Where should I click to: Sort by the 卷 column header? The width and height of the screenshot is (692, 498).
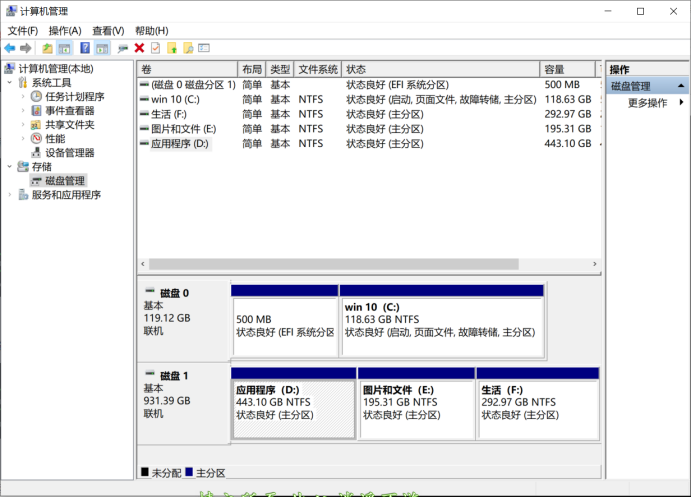(x=188, y=69)
